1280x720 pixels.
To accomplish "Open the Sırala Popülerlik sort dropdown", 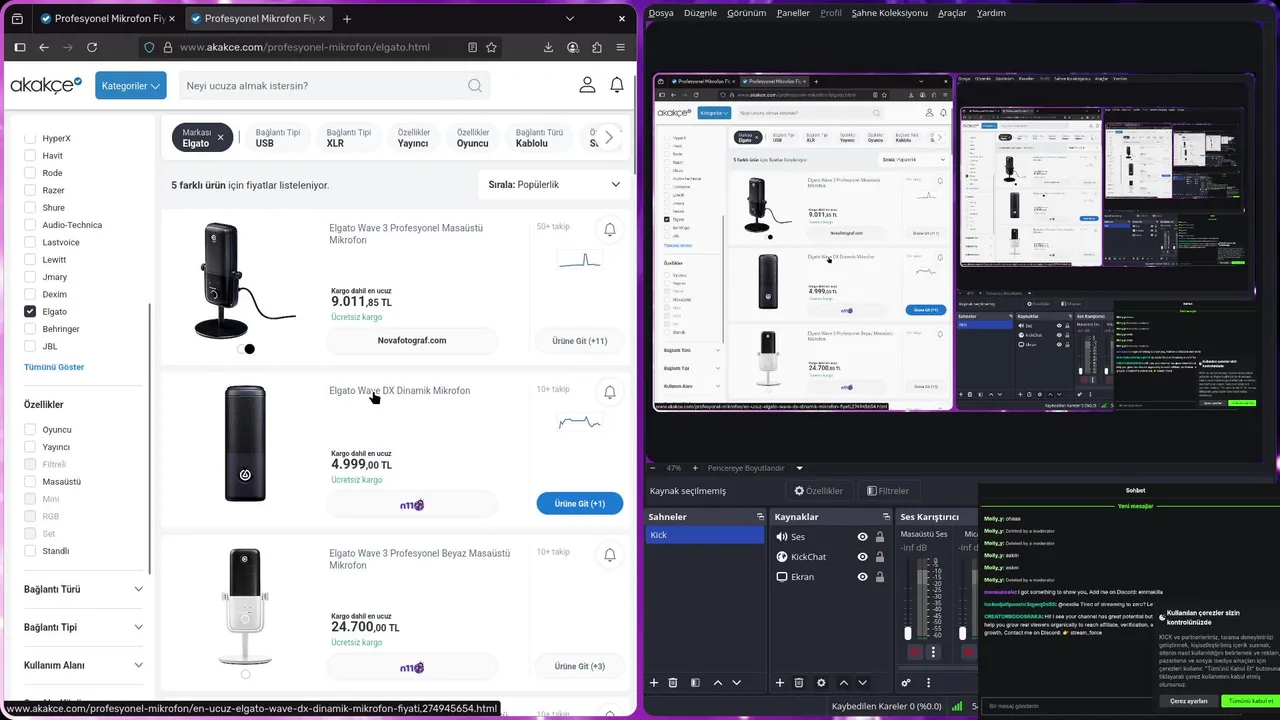I will pos(555,184).
